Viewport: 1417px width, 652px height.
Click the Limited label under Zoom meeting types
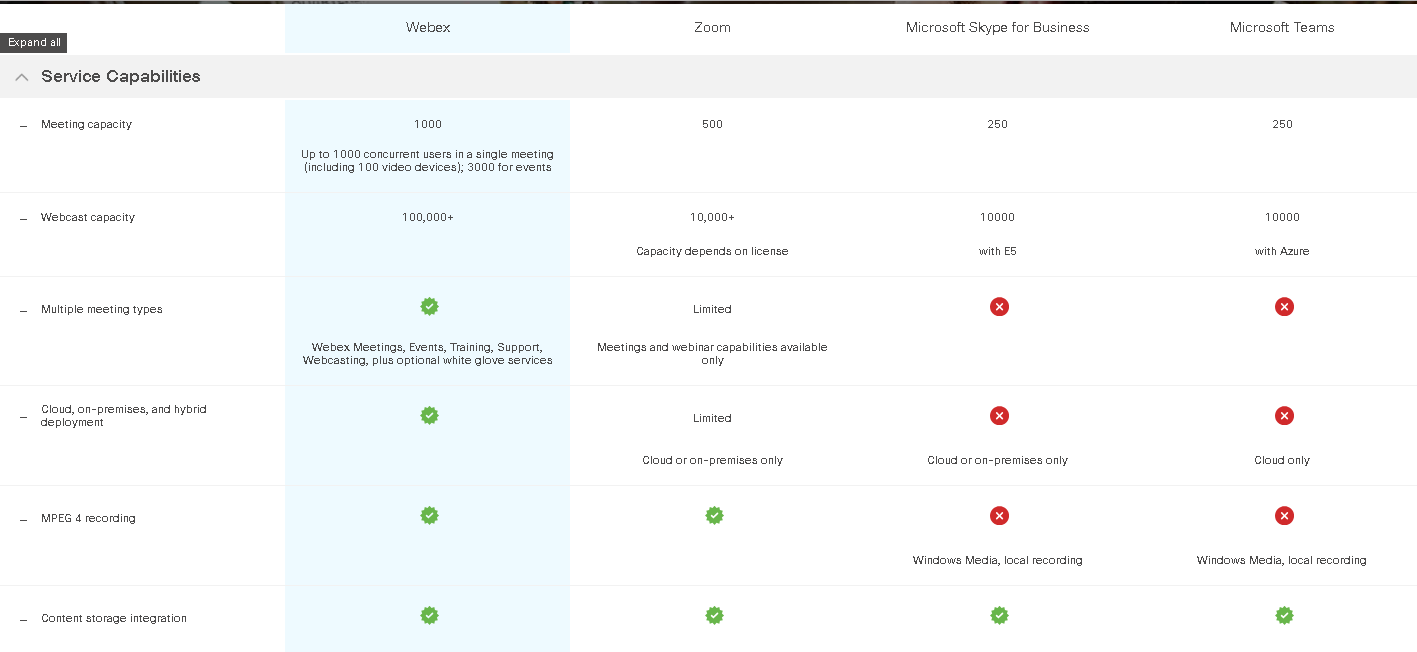(712, 309)
